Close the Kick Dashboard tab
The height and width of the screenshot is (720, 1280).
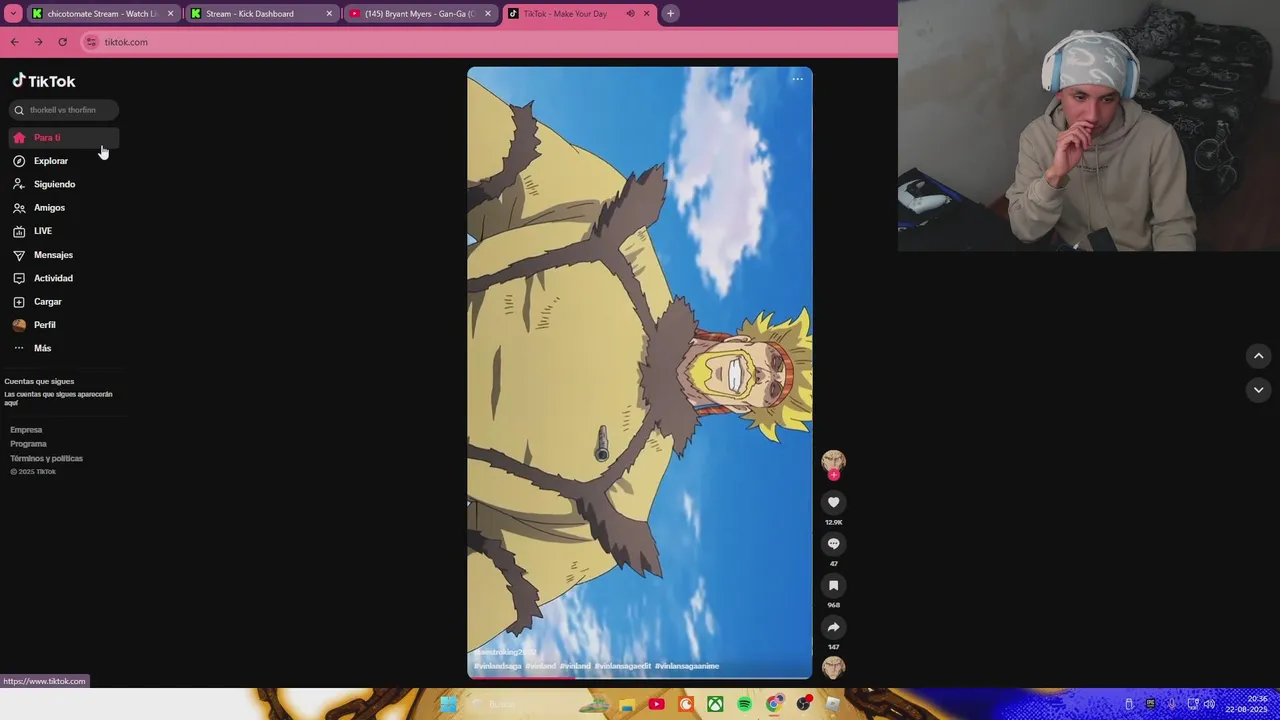point(329,14)
